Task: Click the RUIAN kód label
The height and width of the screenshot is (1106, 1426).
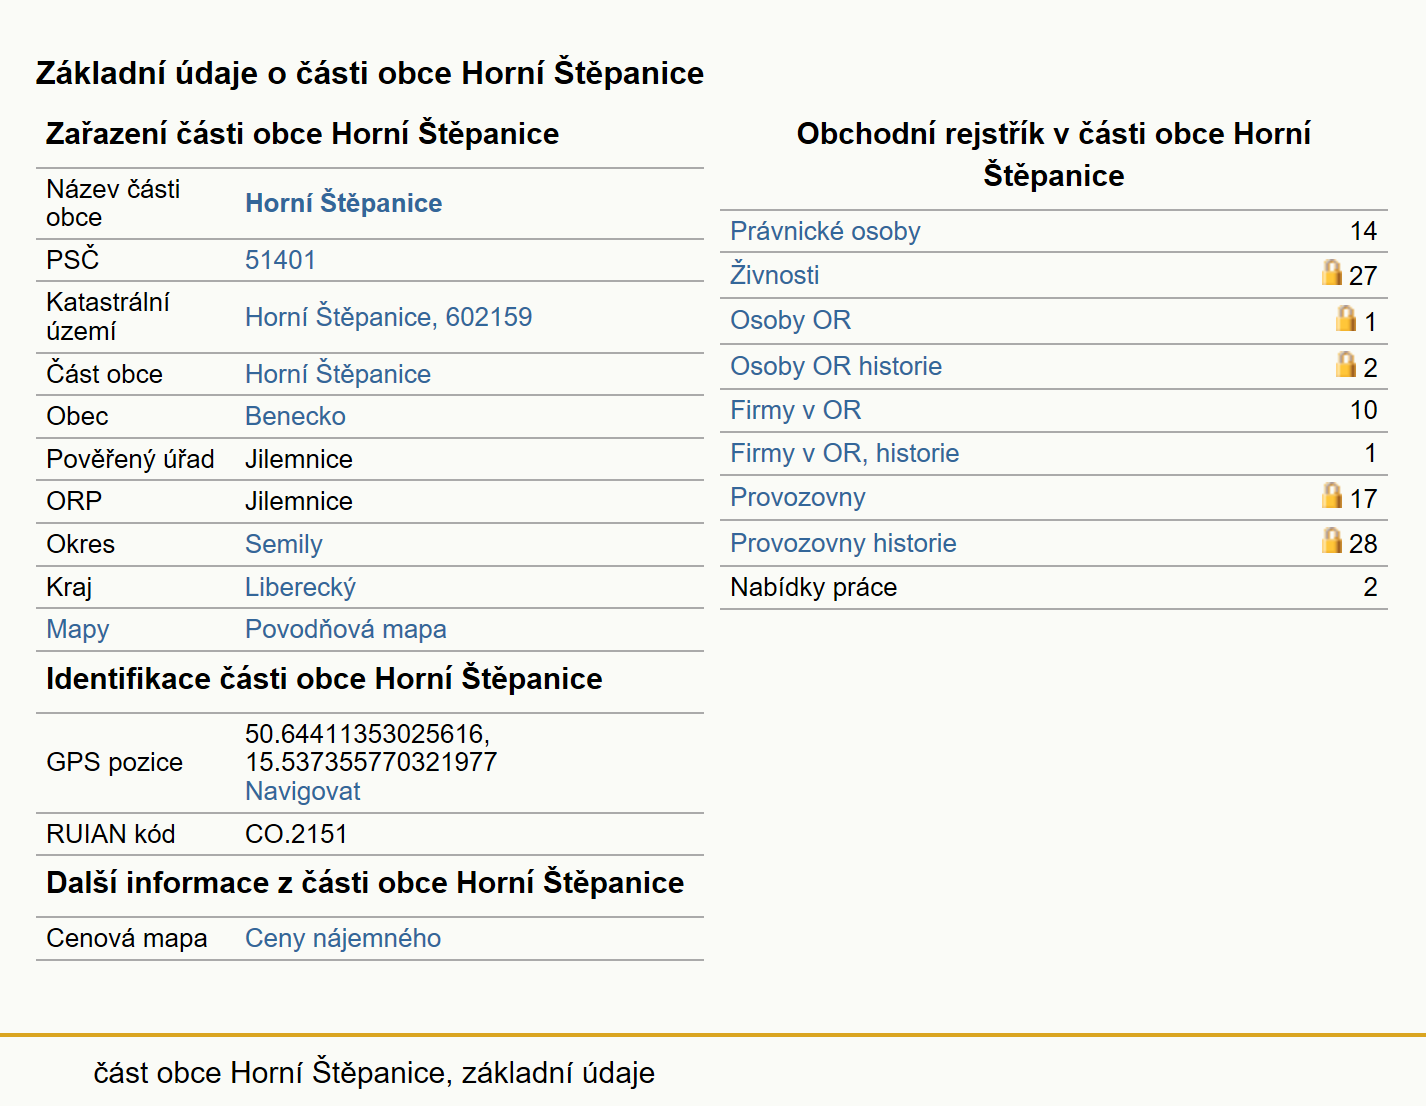Action: pyautogui.click(x=110, y=834)
